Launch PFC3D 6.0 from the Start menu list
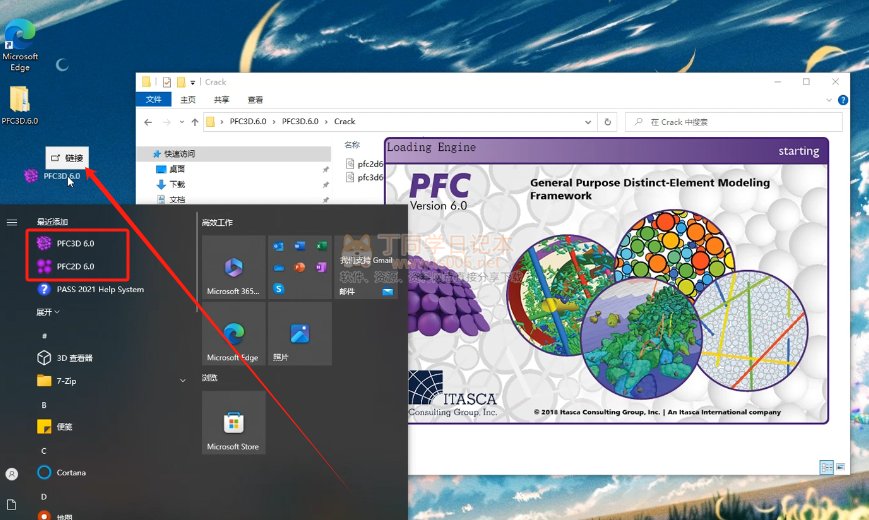 (x=75, y=243)
